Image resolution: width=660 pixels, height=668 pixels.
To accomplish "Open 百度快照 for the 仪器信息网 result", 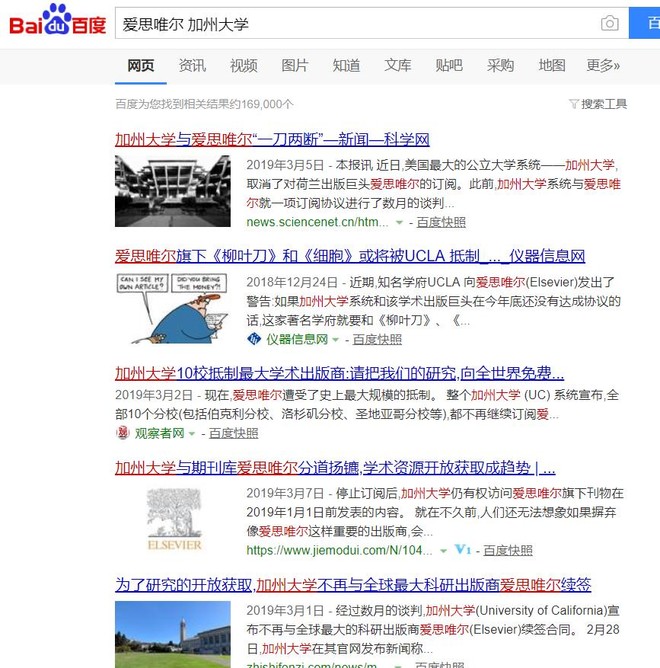I will [x=378, y=340].
